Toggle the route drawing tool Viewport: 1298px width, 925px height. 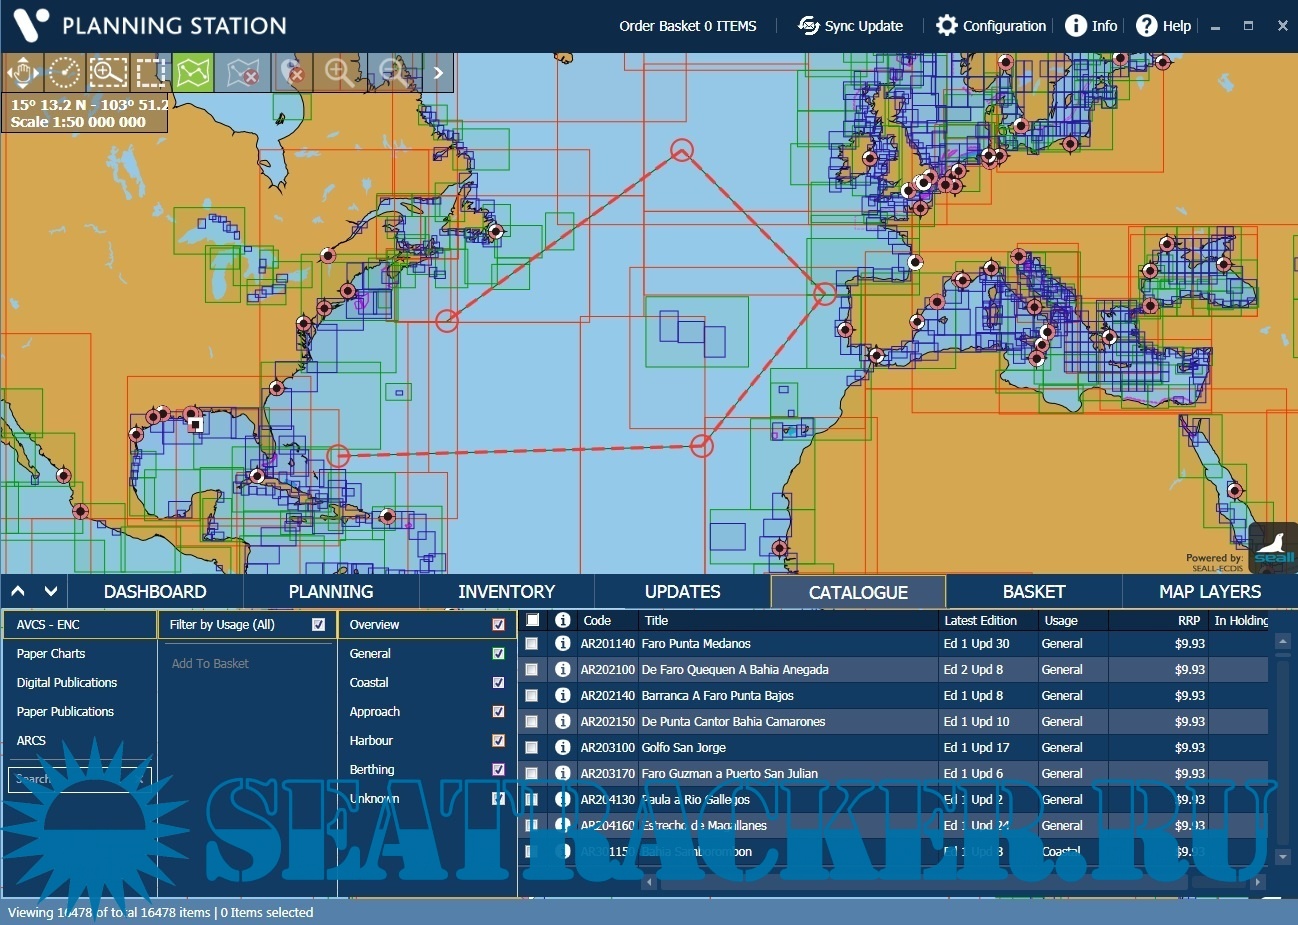194,73
